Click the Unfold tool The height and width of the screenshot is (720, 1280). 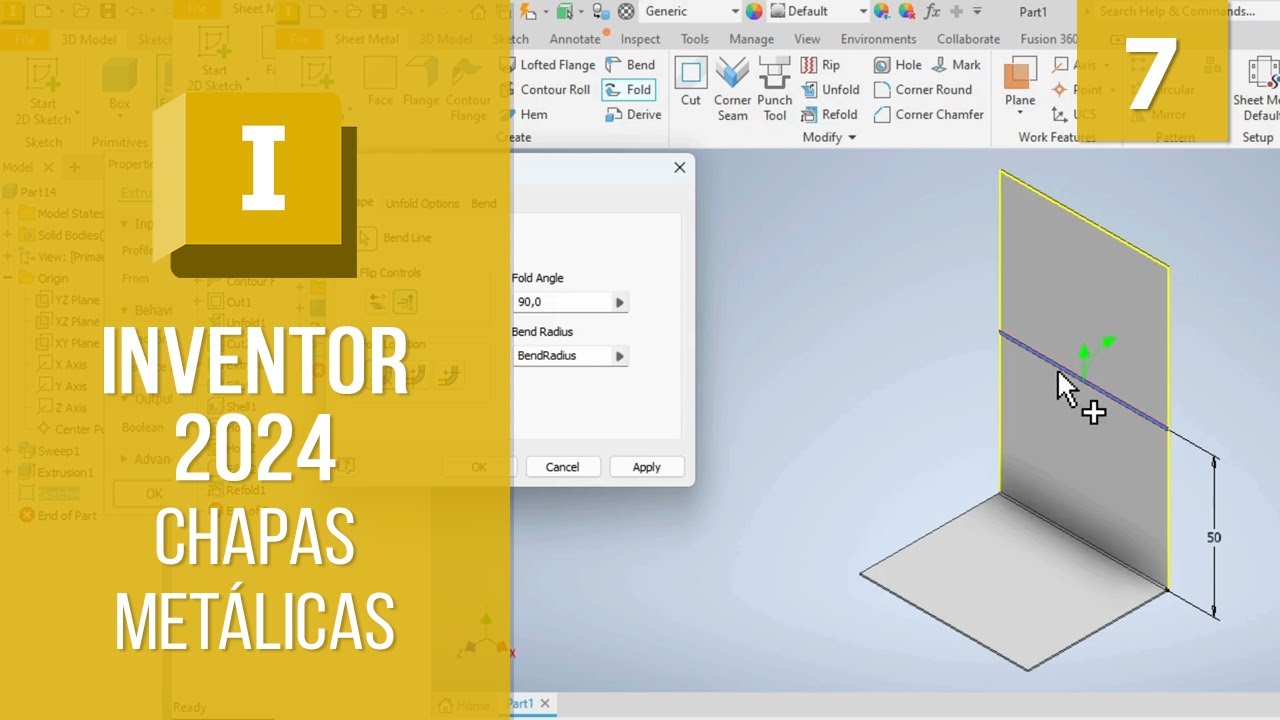830,89
